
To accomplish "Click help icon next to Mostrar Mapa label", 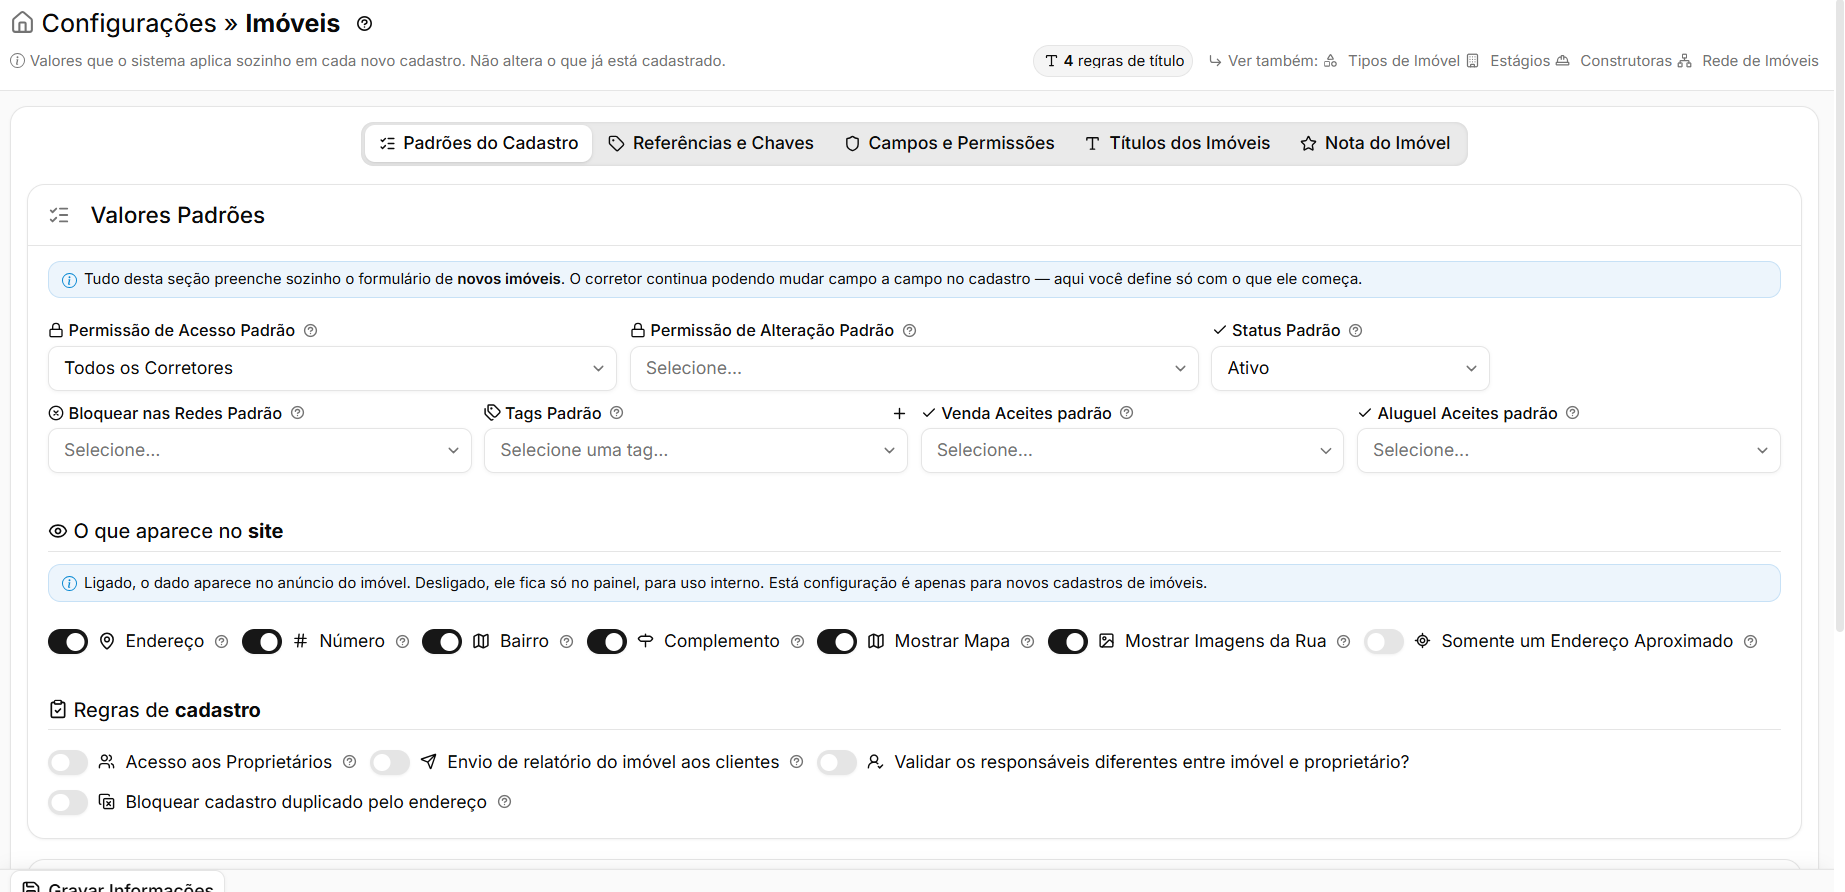I will [1028, 642].
